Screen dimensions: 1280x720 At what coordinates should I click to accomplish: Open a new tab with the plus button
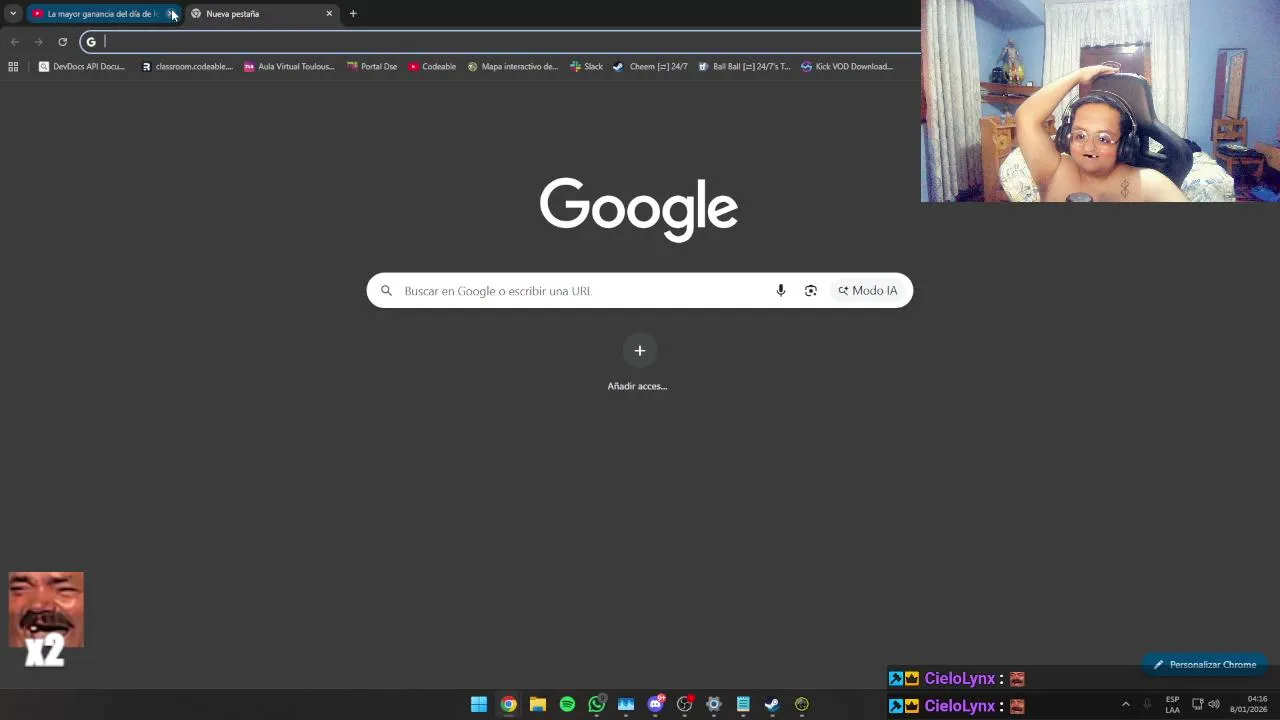(353, 14)
